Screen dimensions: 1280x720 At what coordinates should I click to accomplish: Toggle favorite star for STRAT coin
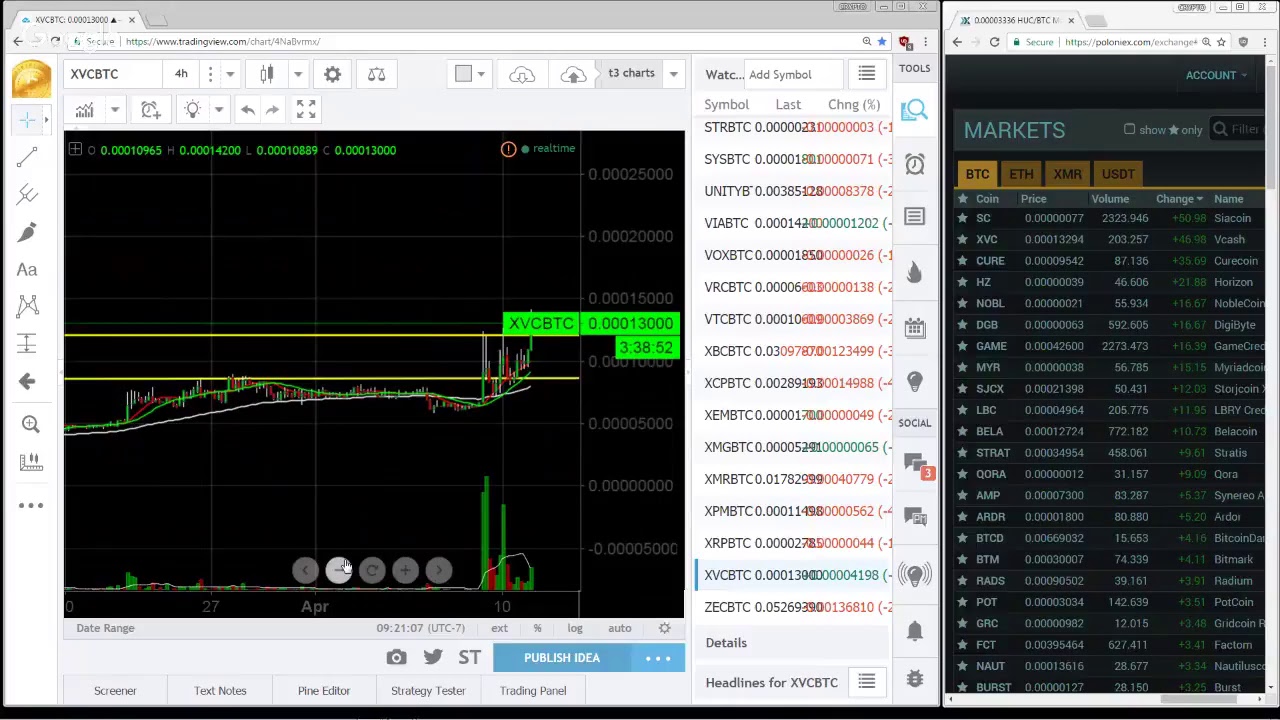962,452
